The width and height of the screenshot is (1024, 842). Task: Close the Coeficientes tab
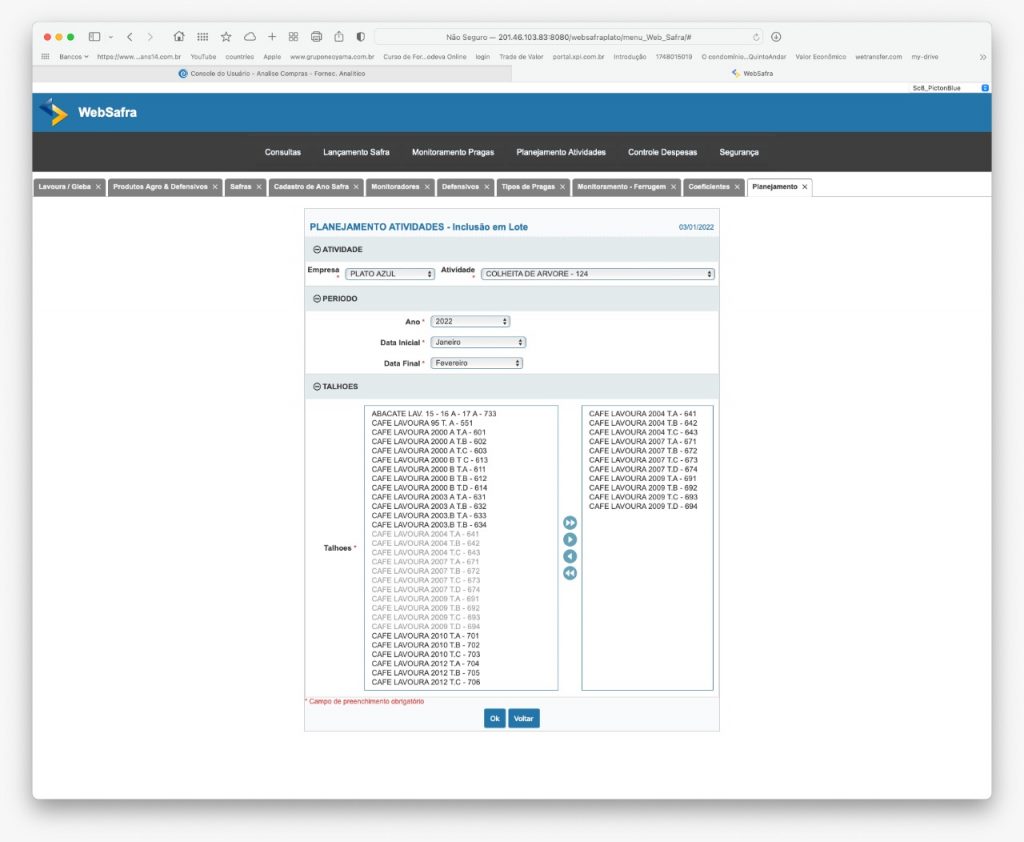737,187
